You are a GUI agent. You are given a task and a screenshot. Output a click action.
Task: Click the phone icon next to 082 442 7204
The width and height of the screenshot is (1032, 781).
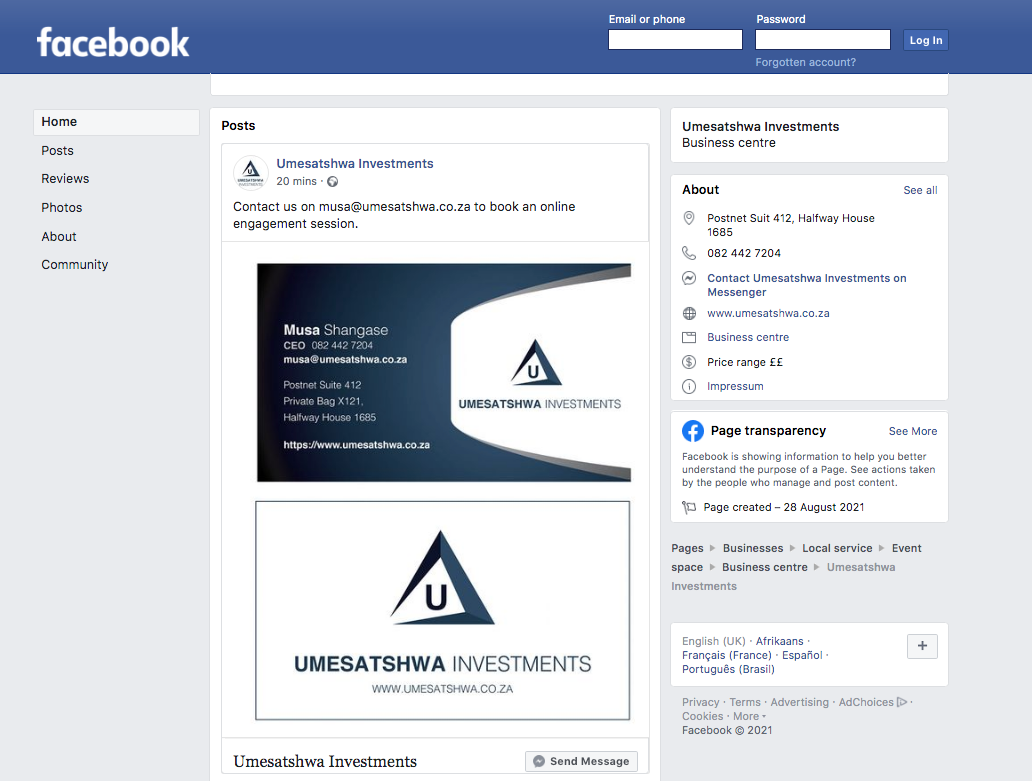tap(688, 253)
